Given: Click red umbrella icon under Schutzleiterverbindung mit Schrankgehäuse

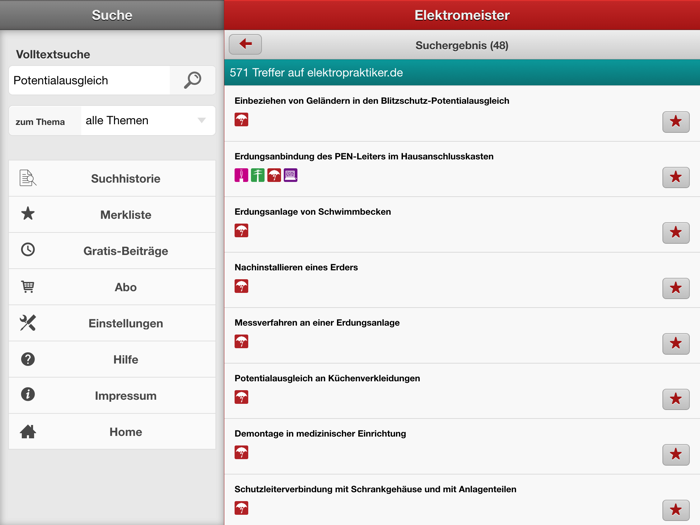Looking at the screenshot, I should click(241, 508).
